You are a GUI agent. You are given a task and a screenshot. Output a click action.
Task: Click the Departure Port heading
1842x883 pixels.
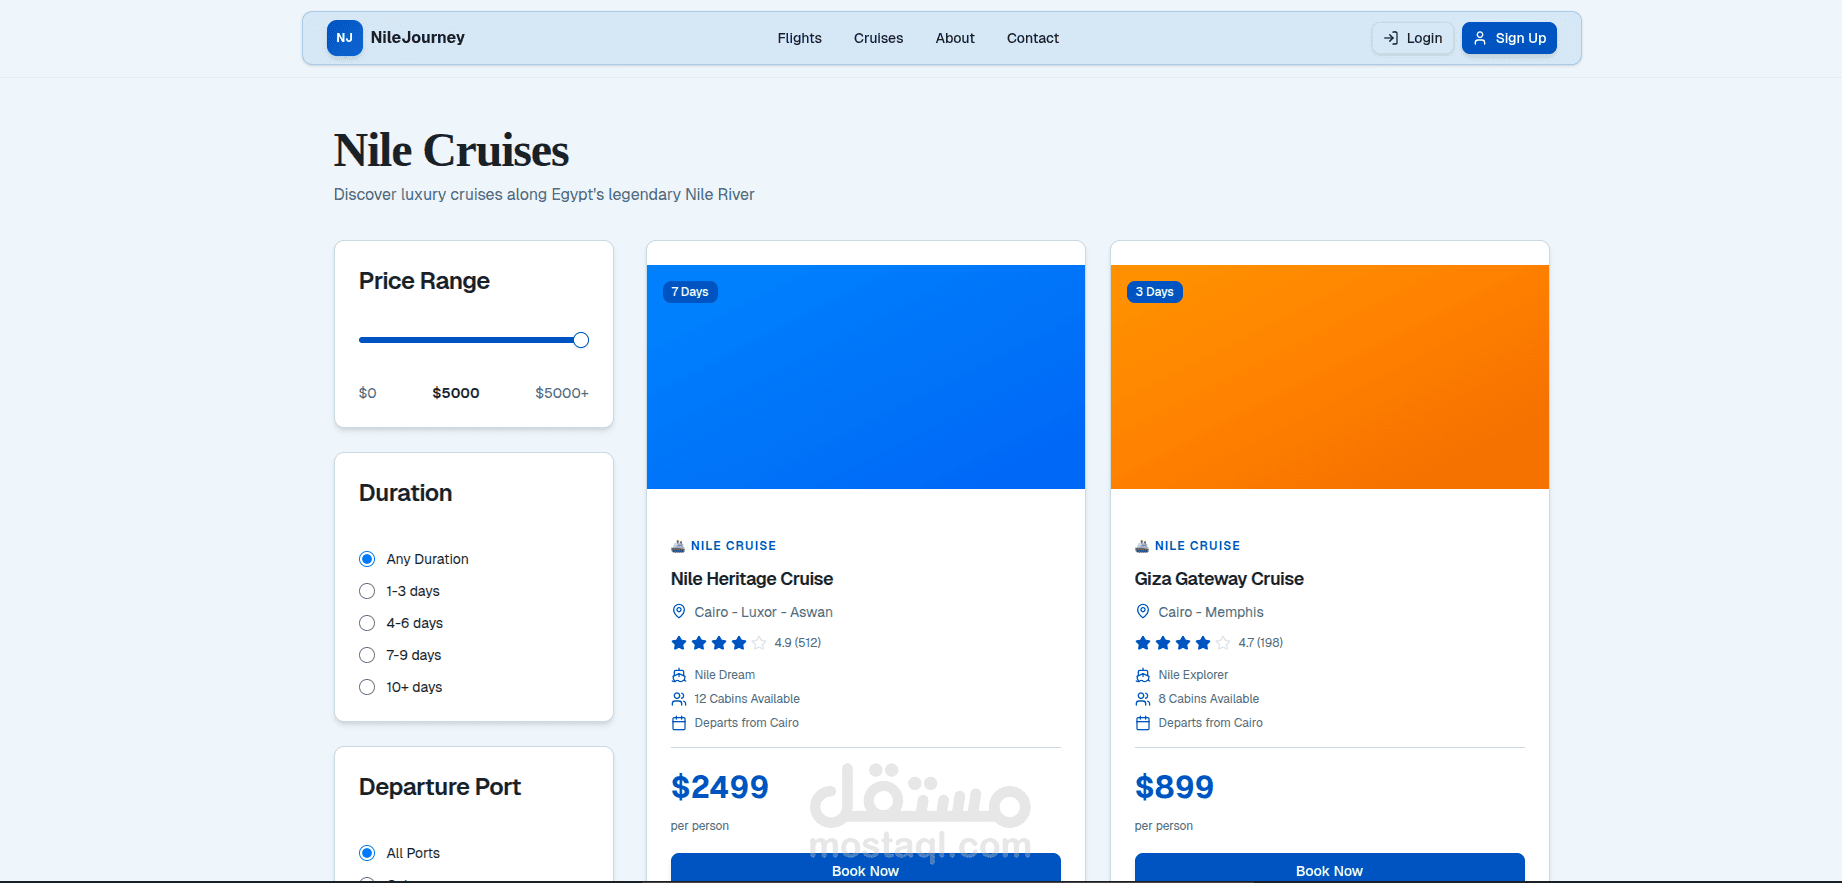tap(440, 787)
